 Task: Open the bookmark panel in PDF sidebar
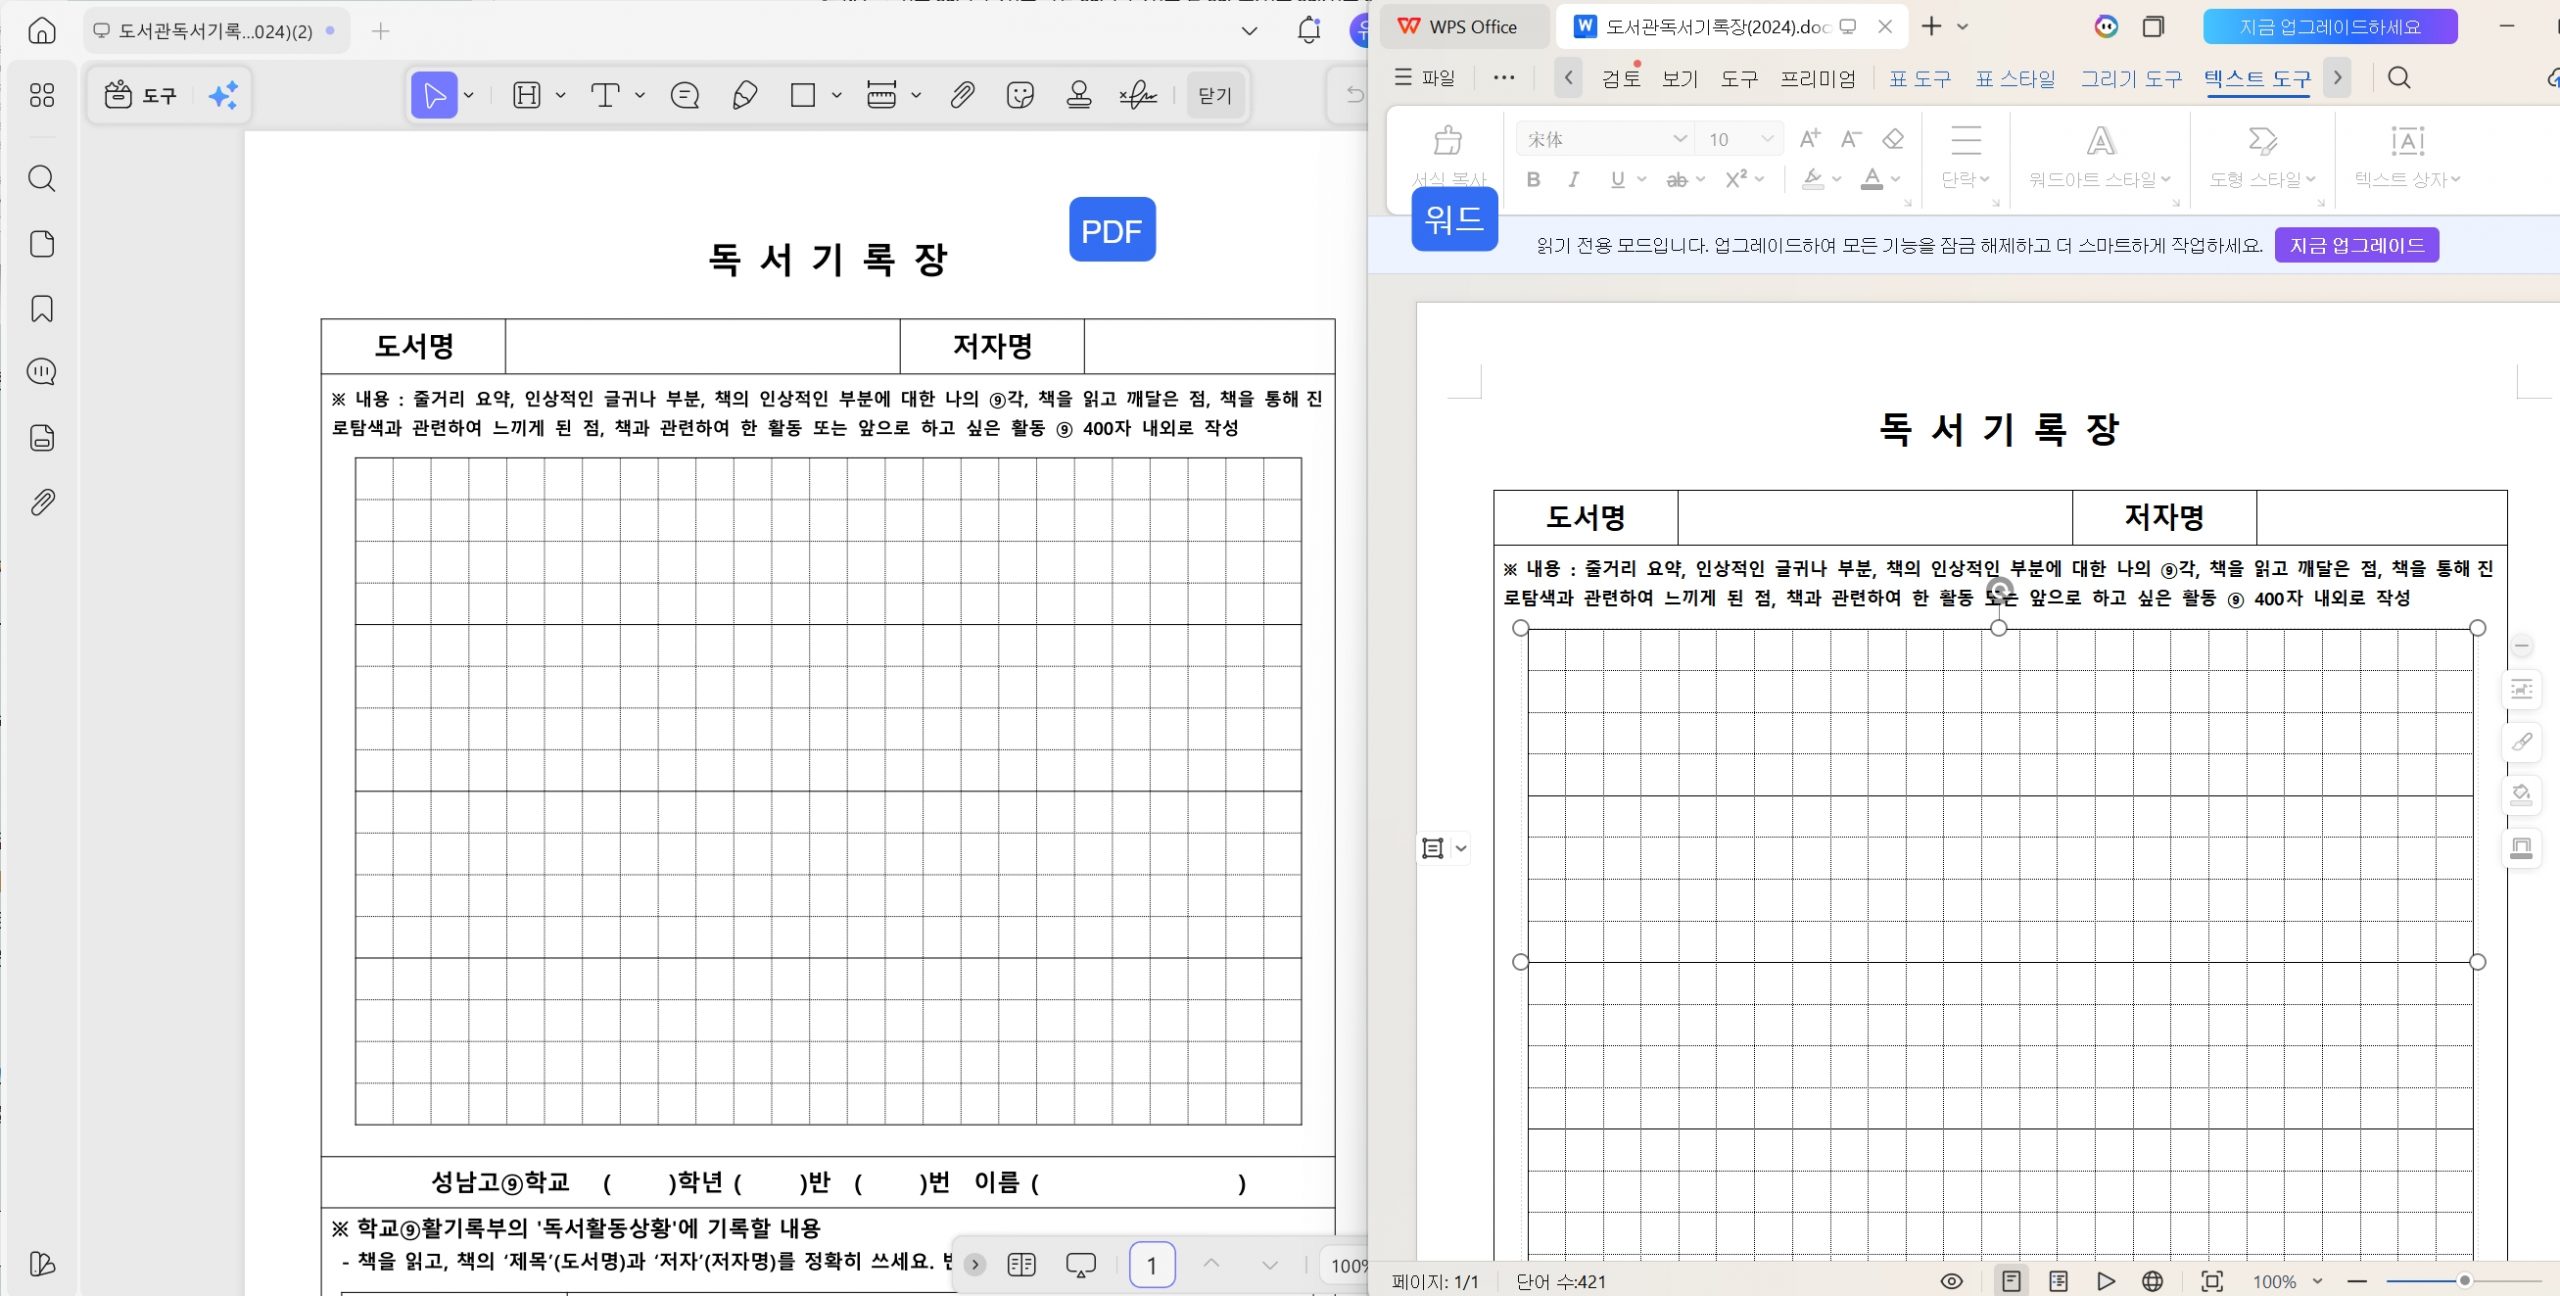(x=42, y=309)
